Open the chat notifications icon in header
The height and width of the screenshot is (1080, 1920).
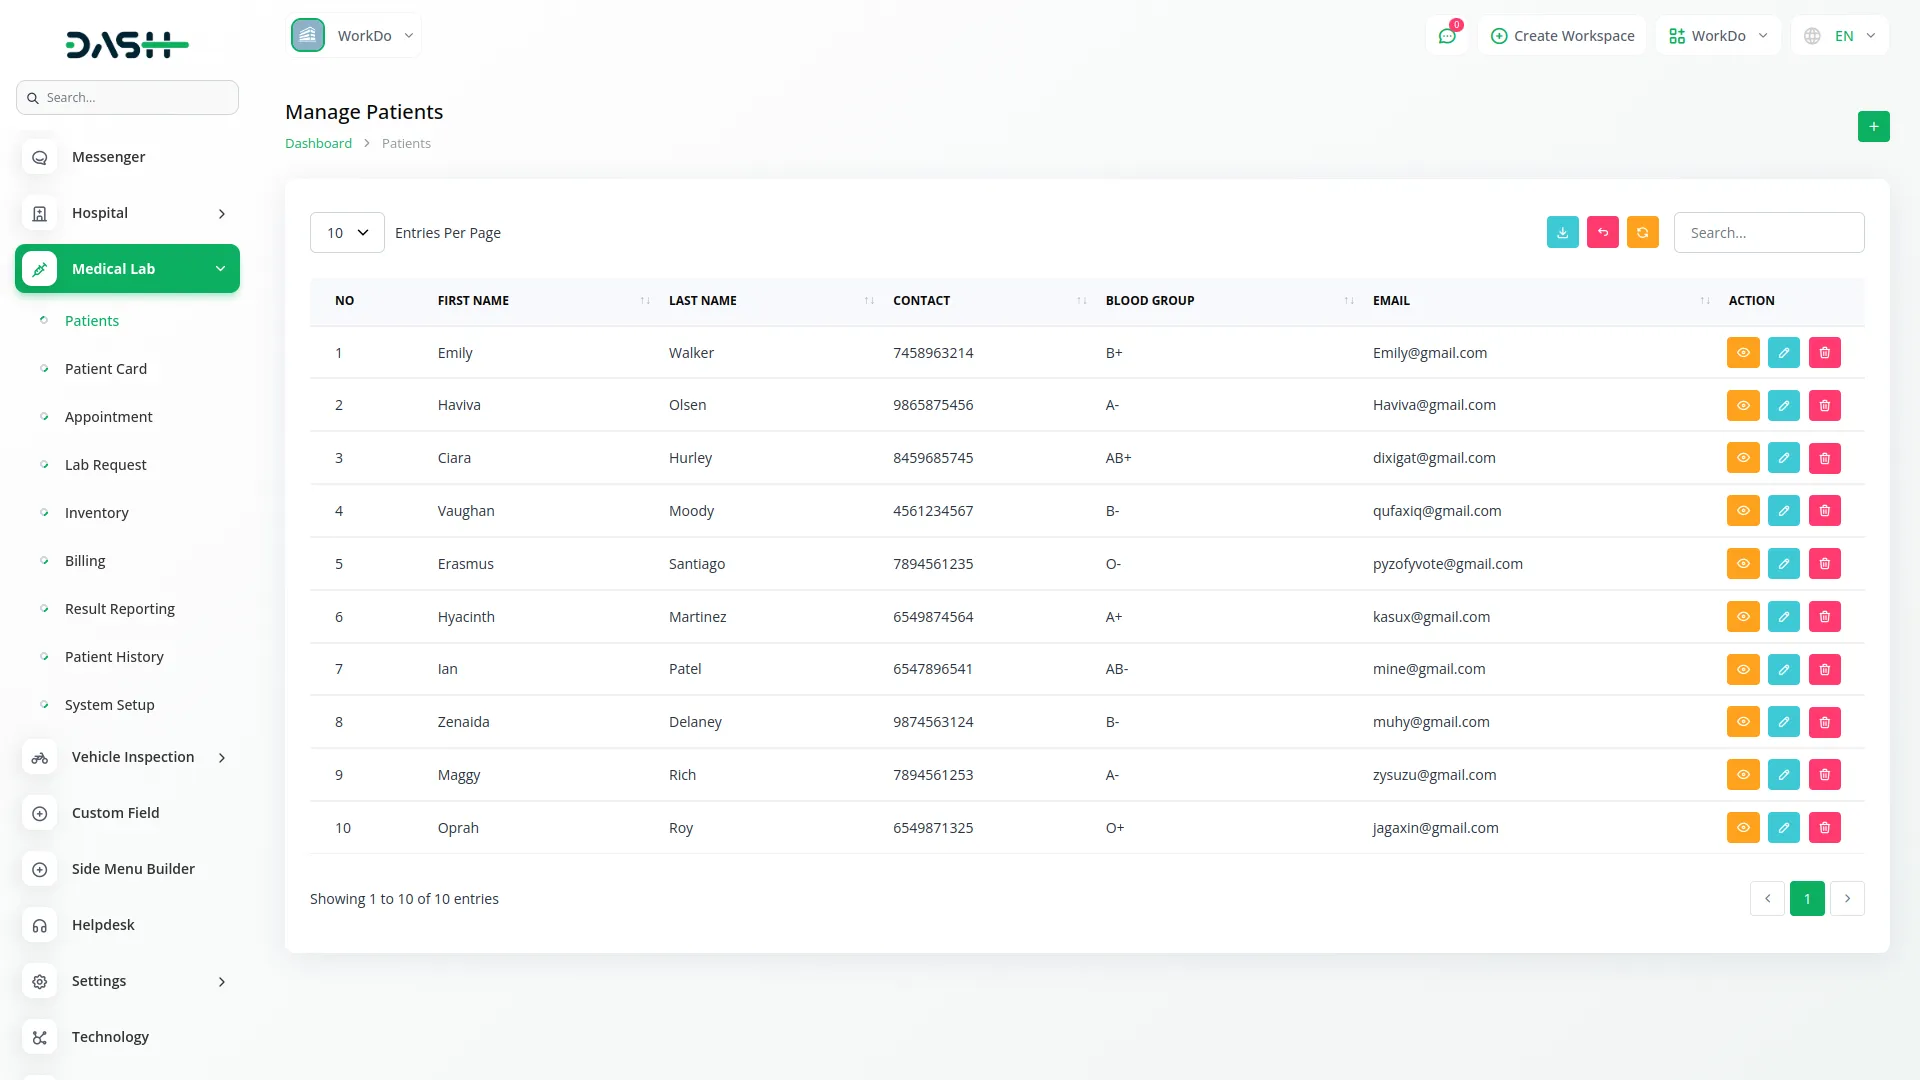tap(1446, 36)
